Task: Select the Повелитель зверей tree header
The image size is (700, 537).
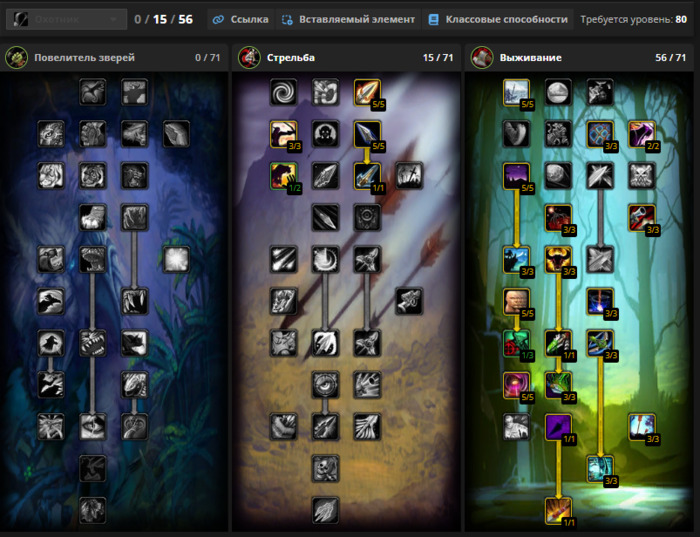Action: [x=114, y=58]
